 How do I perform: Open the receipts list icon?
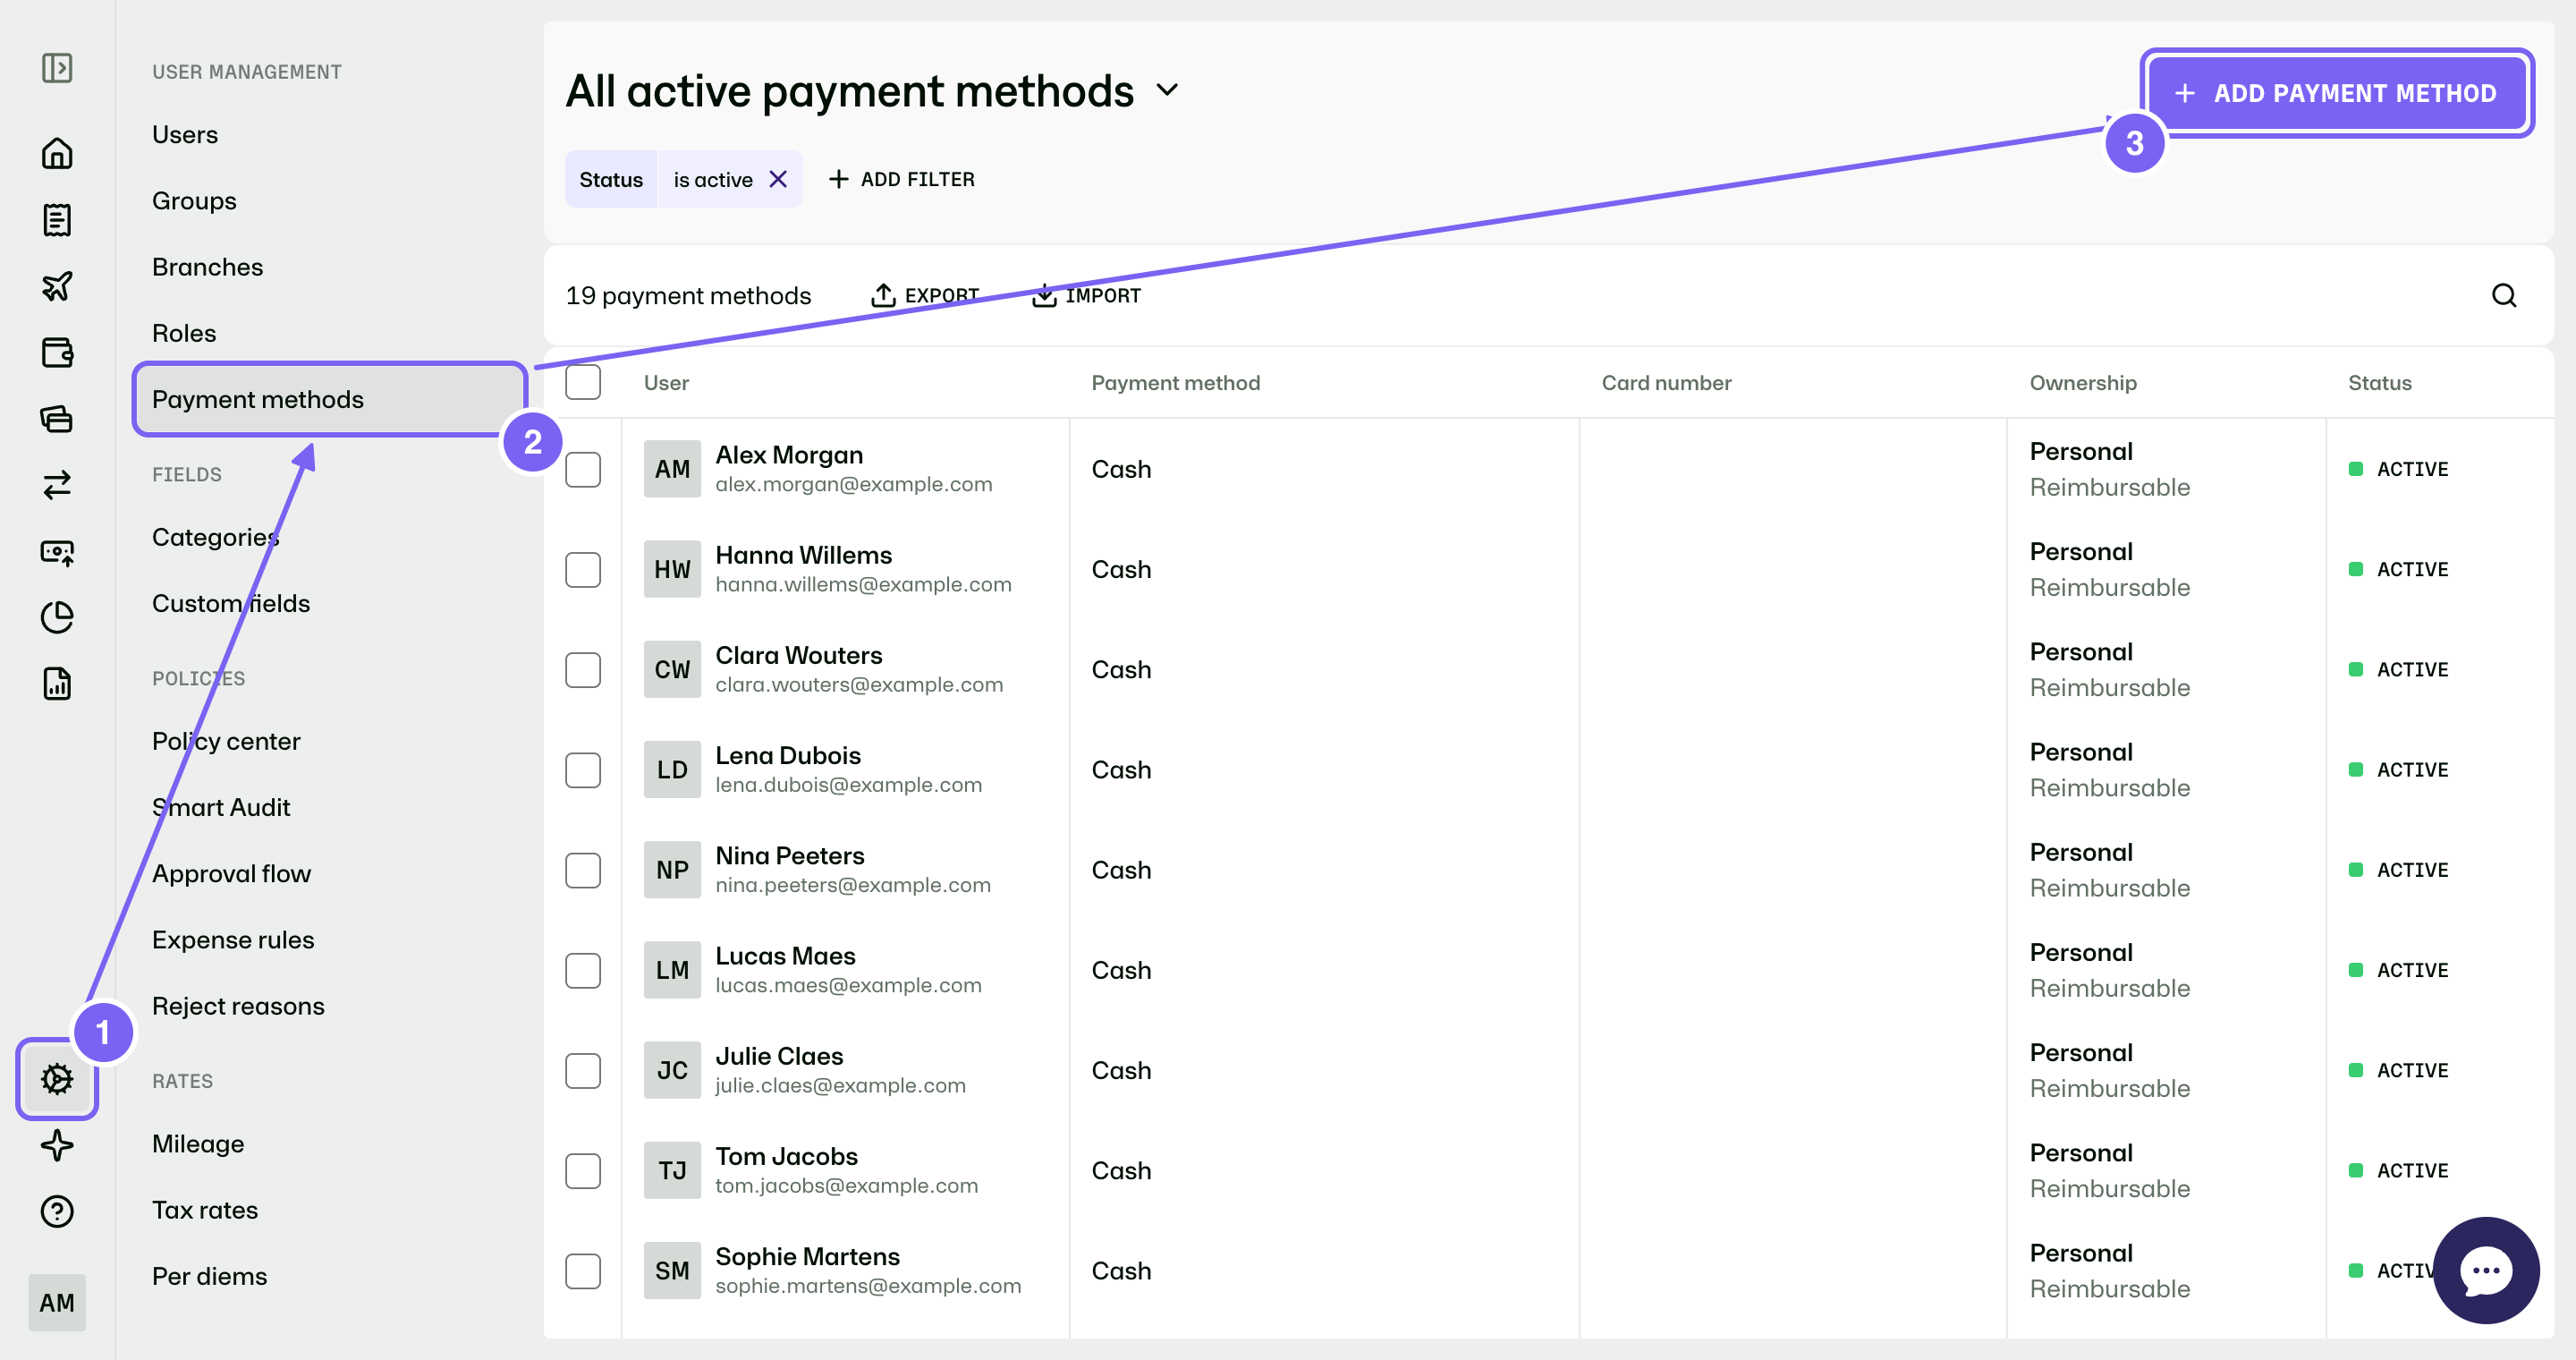[x=57, y=220]
